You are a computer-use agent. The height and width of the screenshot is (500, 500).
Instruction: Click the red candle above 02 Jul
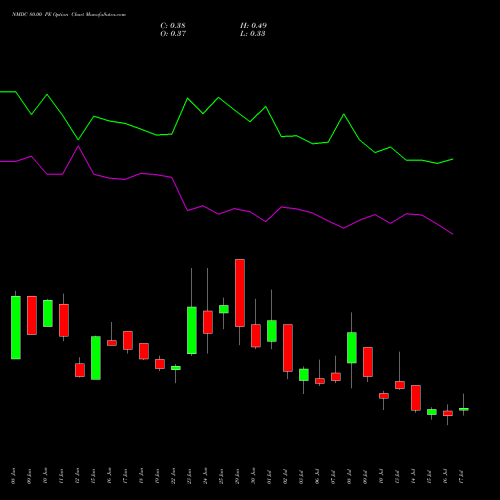(x=288, y=348)
